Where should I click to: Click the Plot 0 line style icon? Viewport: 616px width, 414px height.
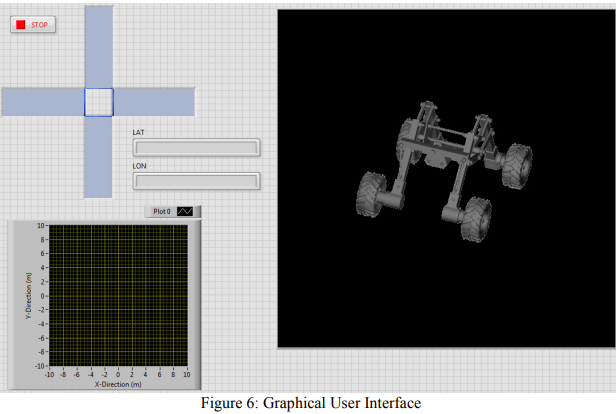185,211
